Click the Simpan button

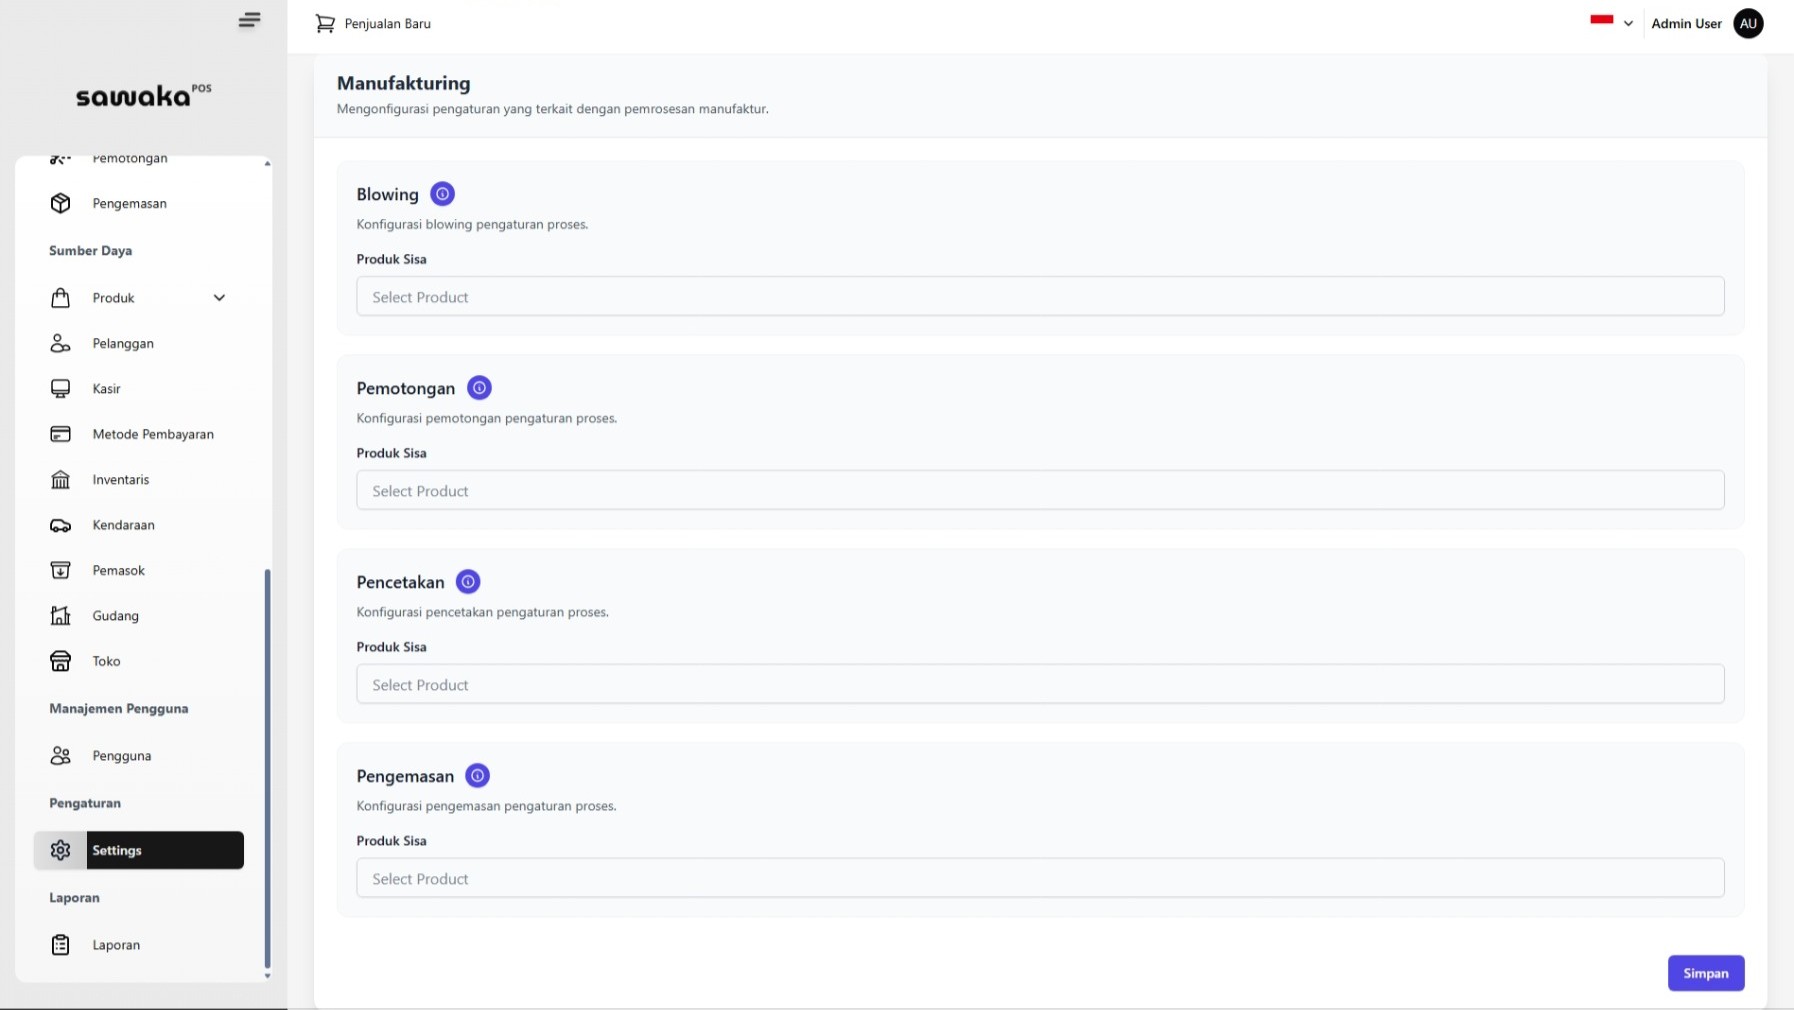pyautogui.click(x=1705, y=973)
